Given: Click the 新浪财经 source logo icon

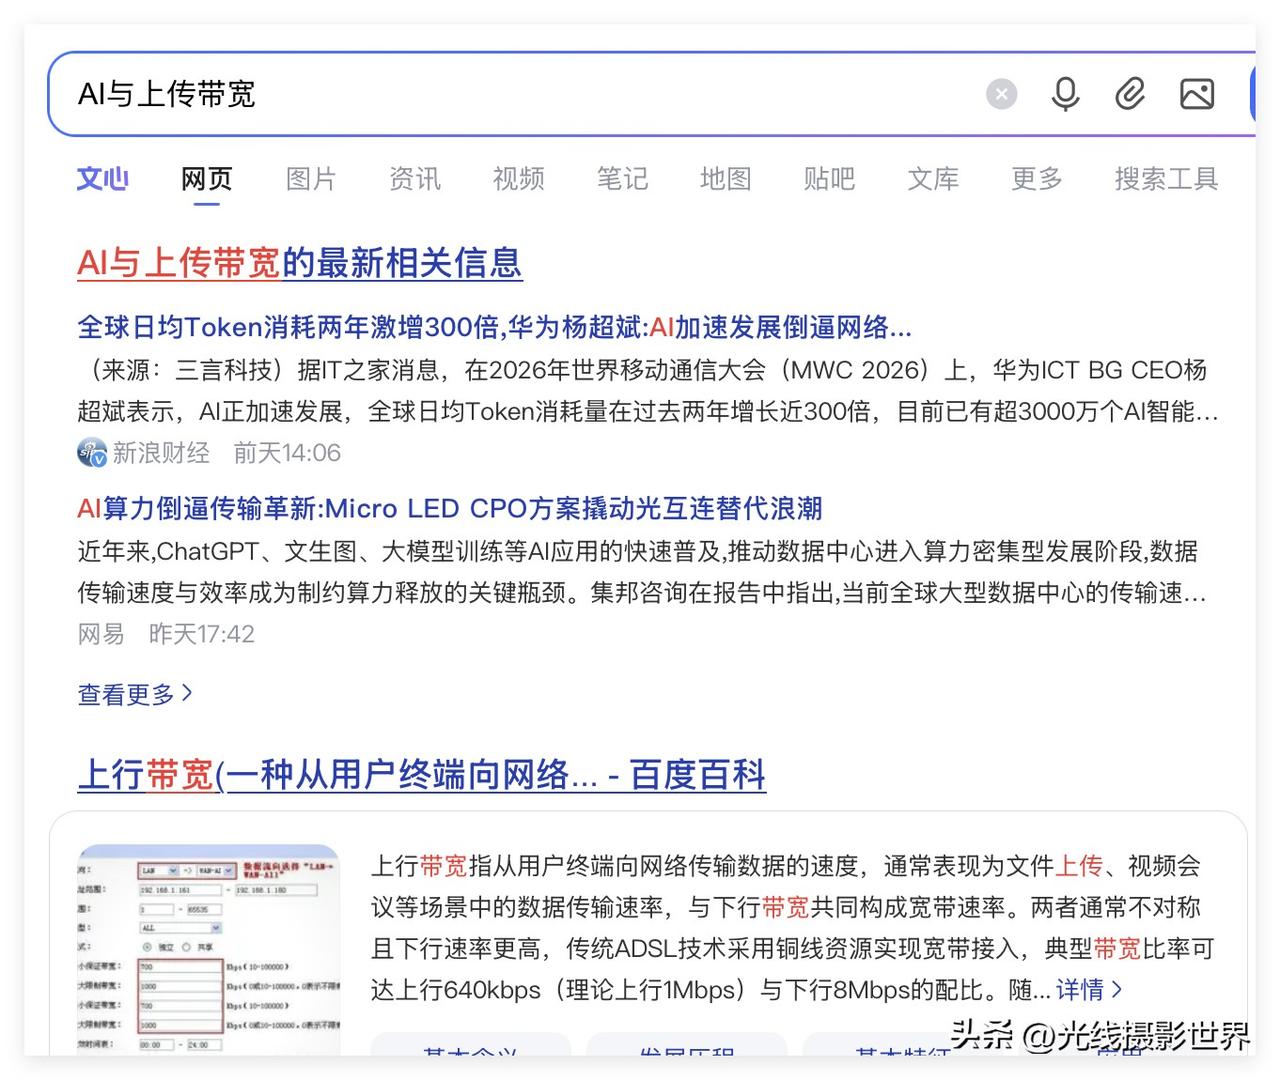Looking at the screenshot, I should point(92,453).
